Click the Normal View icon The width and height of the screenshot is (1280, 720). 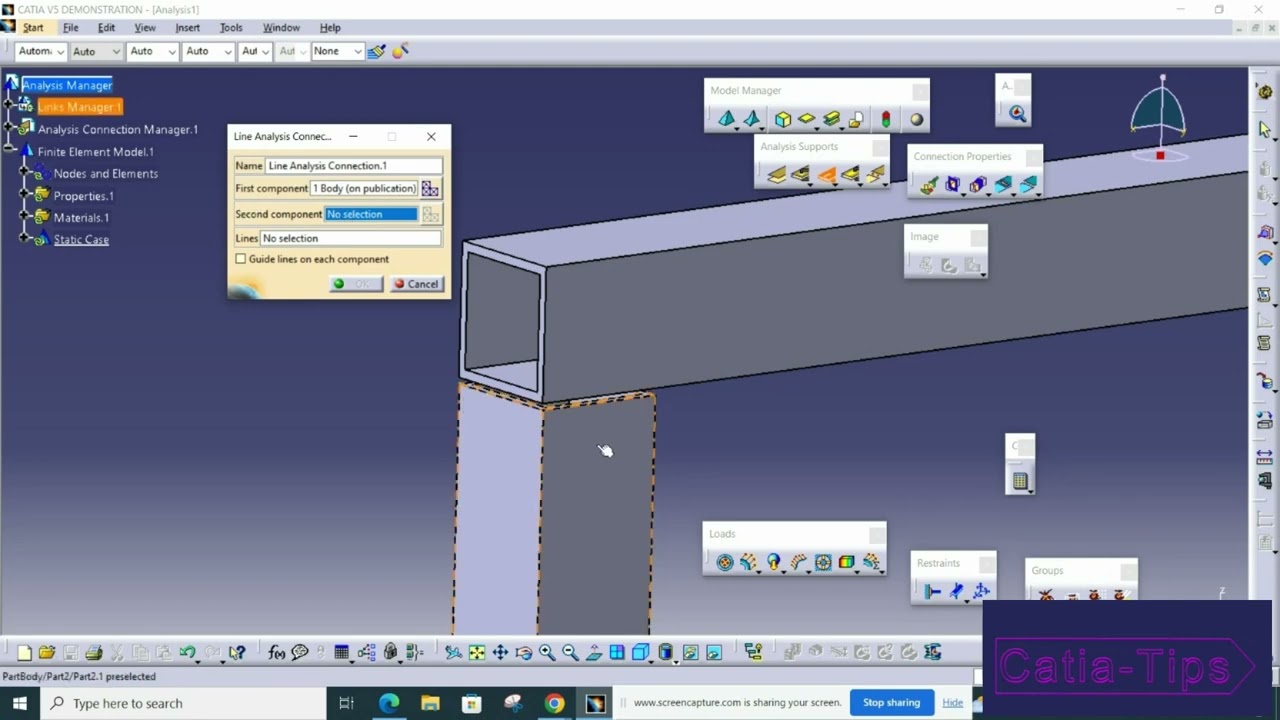594,653
